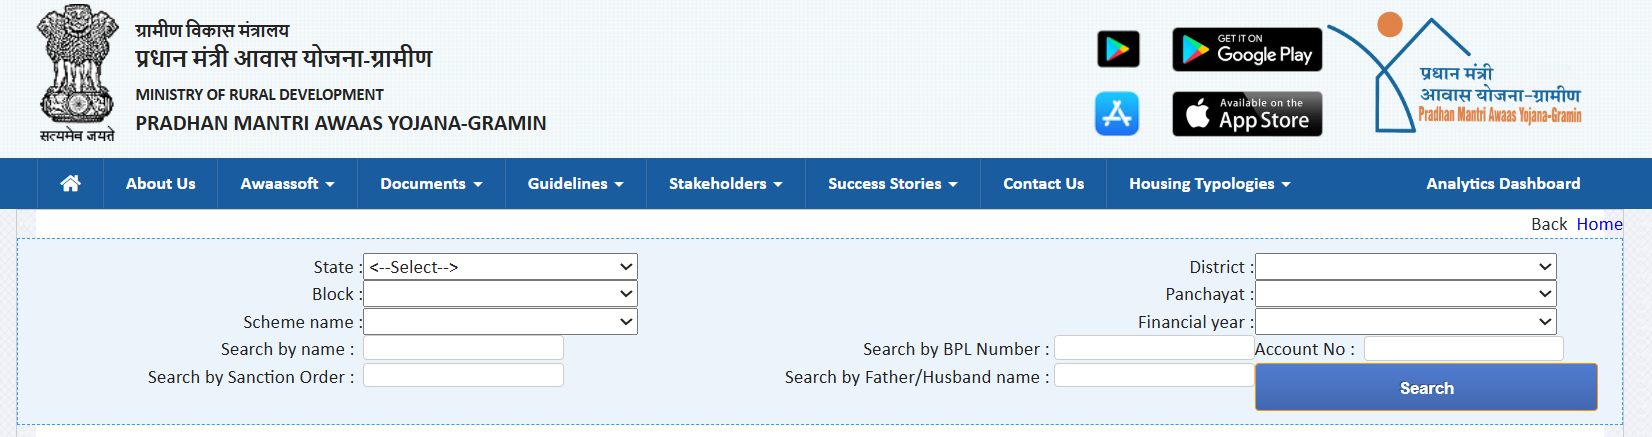
Task: Click the Satyamev Jayate national emblem
Action: tap(77, 73)
